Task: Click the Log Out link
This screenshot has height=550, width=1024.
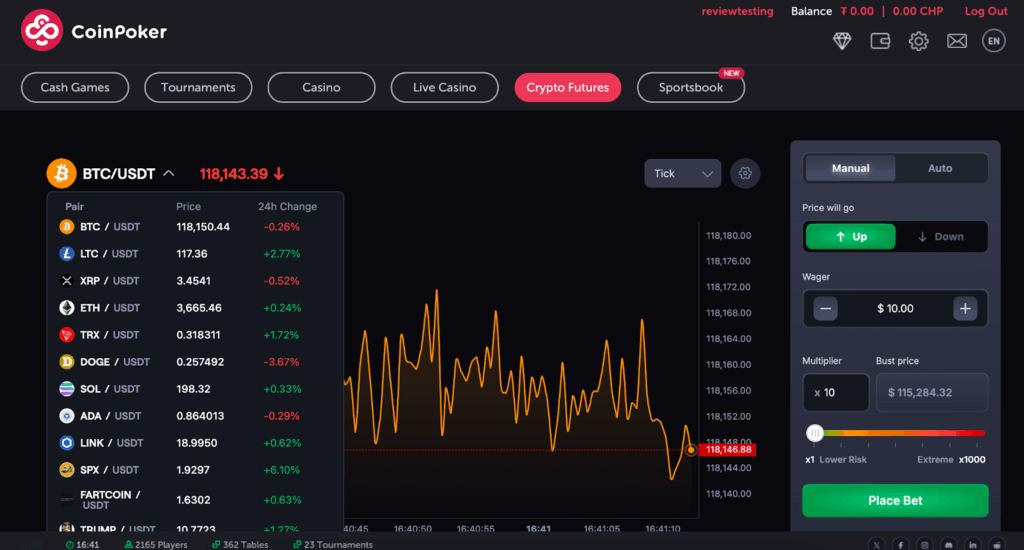Action: point(985,11)
